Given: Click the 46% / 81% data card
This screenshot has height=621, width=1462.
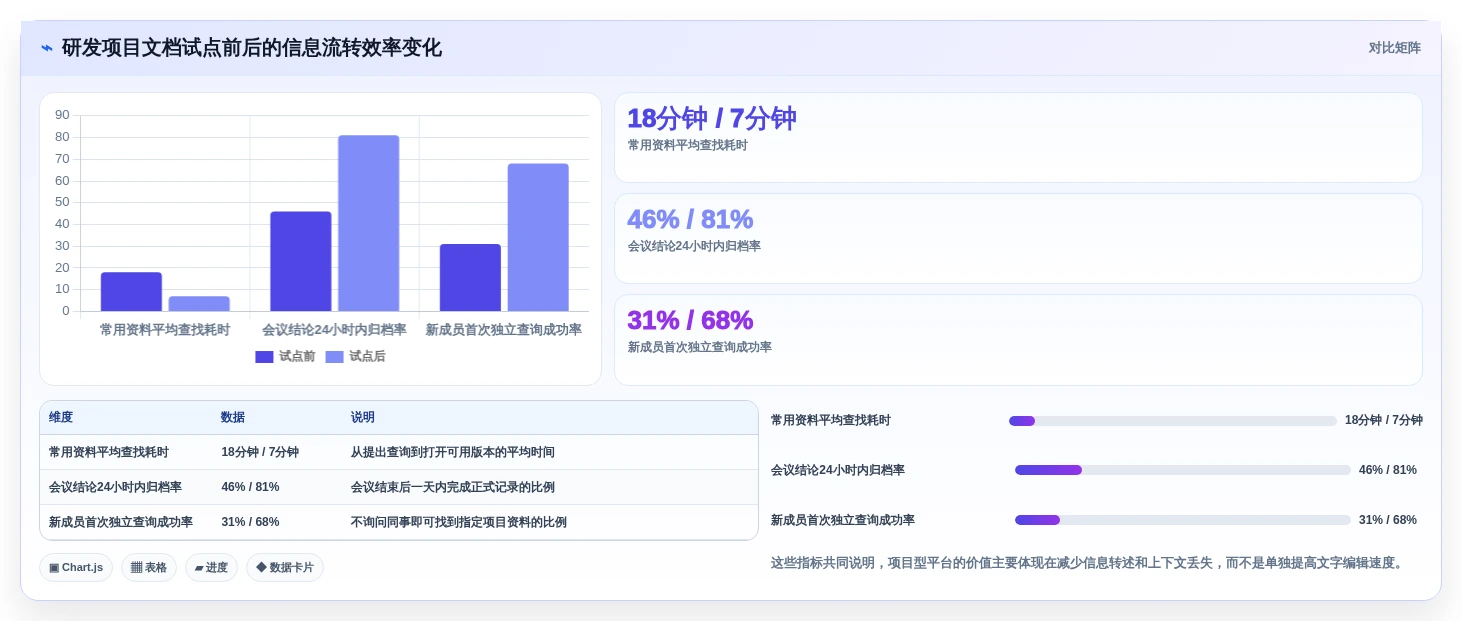Looking at the screenshot, I should pos(1018,239).
